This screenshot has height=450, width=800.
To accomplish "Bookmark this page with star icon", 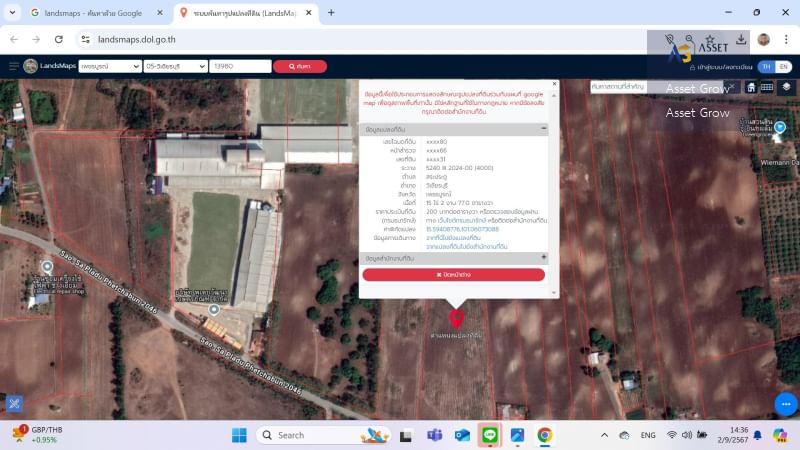I will (x=709, y=39).
